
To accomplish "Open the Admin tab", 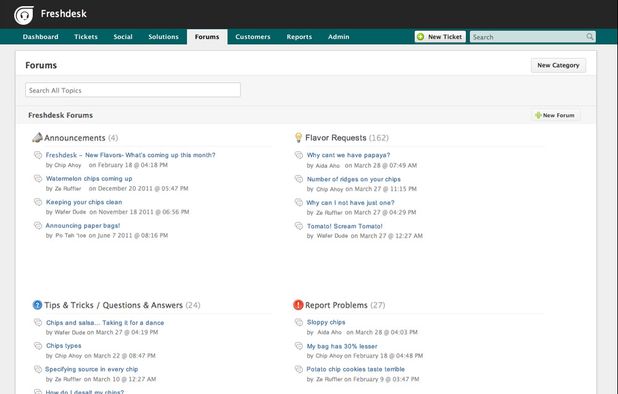I will pos(339,37).
